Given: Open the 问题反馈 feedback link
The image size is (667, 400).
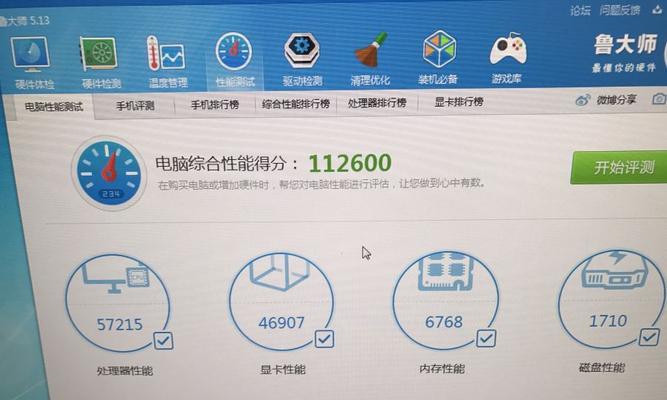Looking at the screenshot, I should pos(620,10).
